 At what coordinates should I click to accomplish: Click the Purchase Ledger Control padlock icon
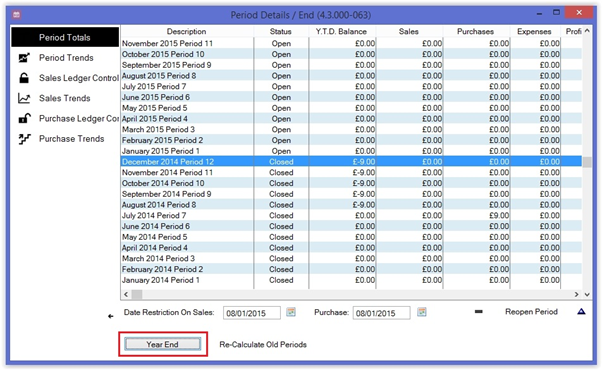click(25, 118)
